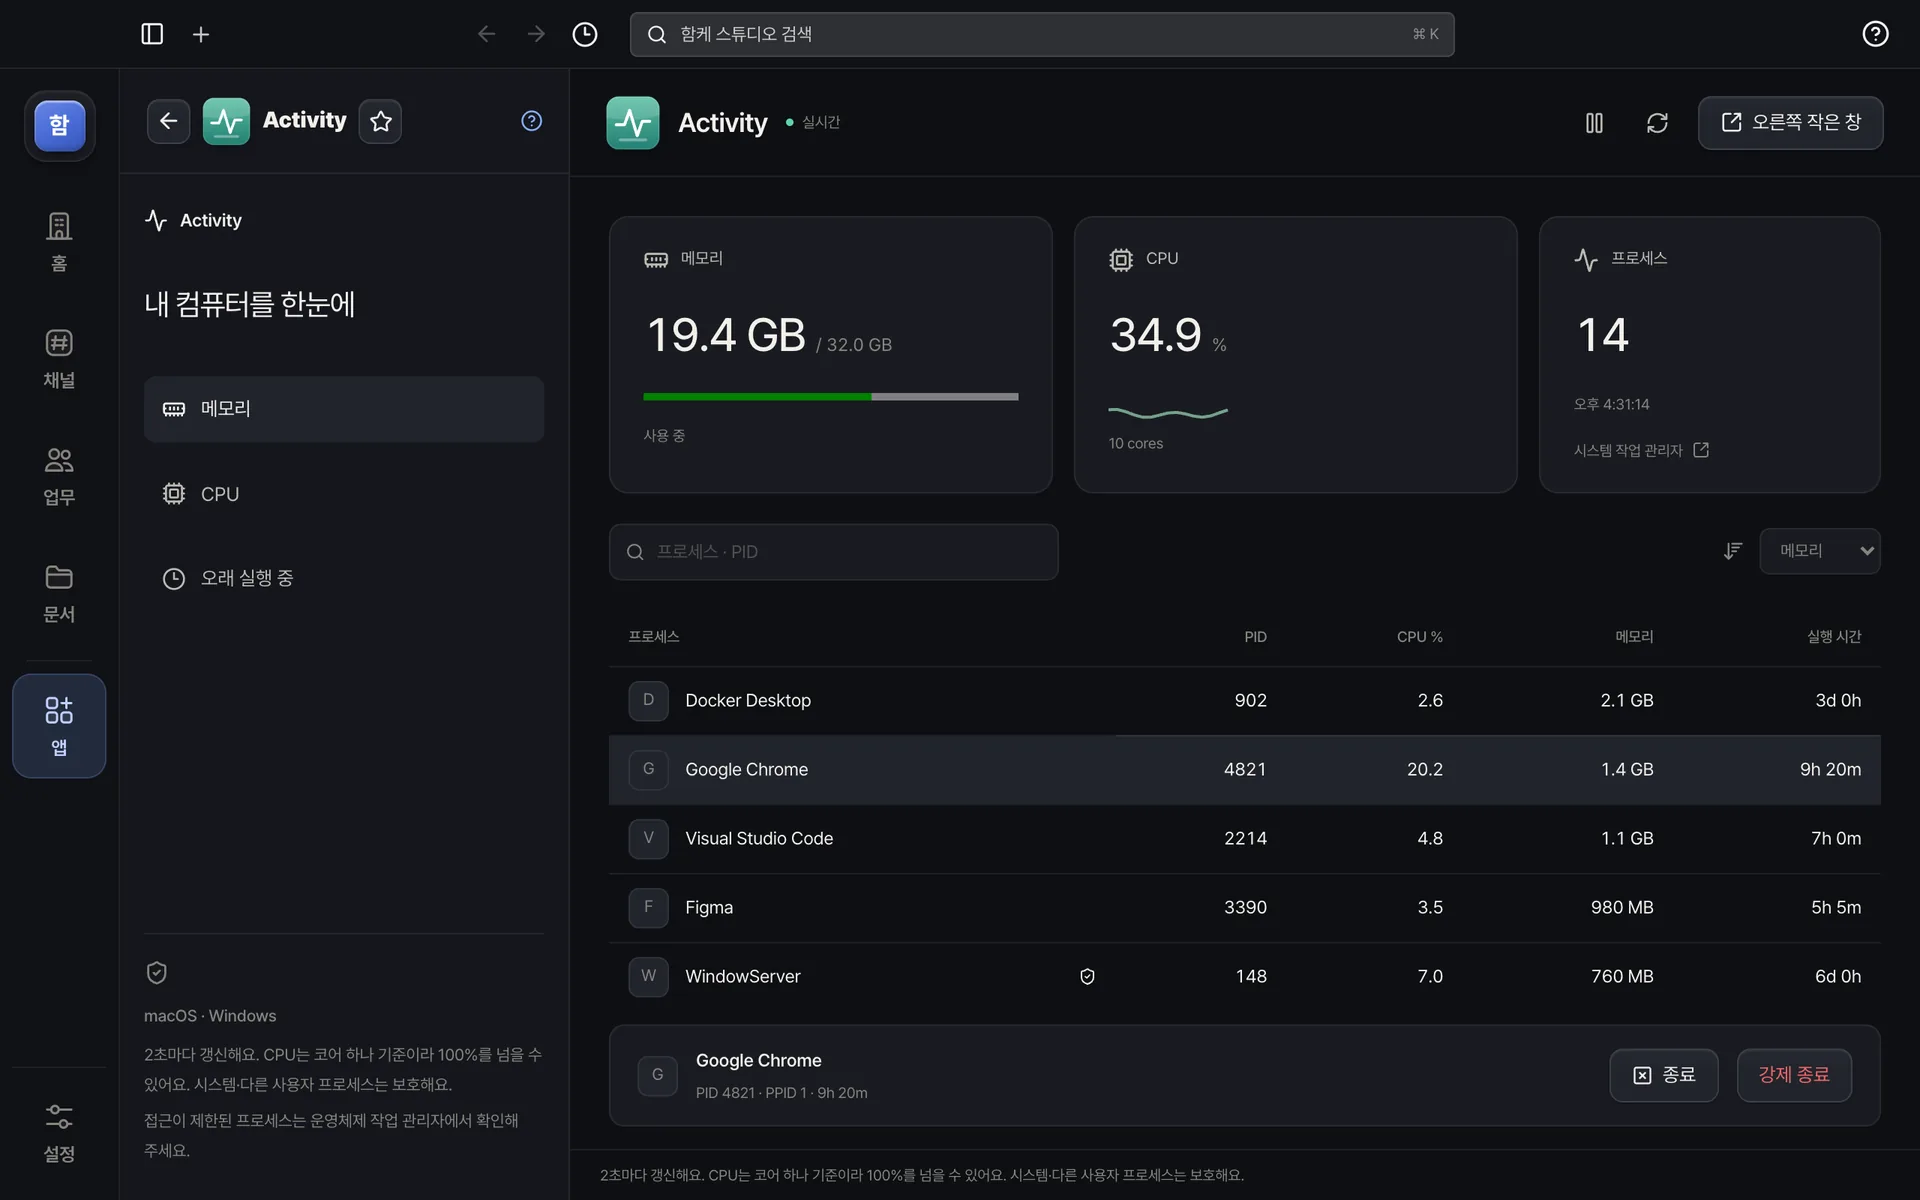
Task: Open the 업무 section in the sidebar
Action: point(59,475)
